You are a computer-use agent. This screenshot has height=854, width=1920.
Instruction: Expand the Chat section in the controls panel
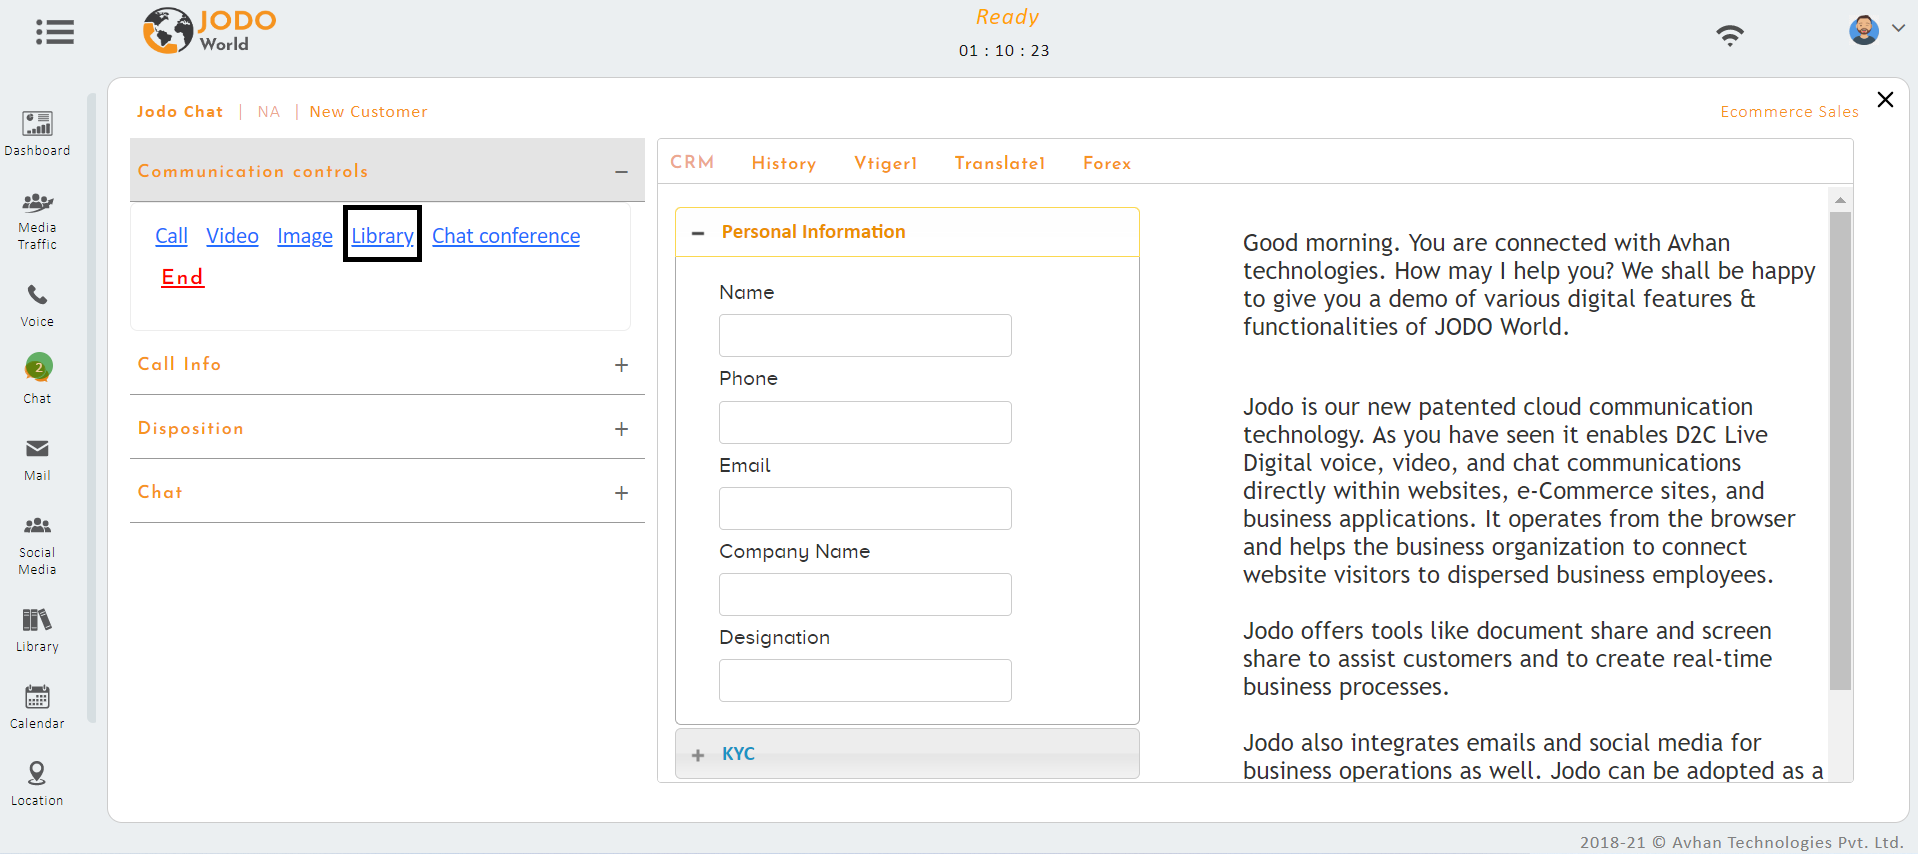(x=621, y=493)
